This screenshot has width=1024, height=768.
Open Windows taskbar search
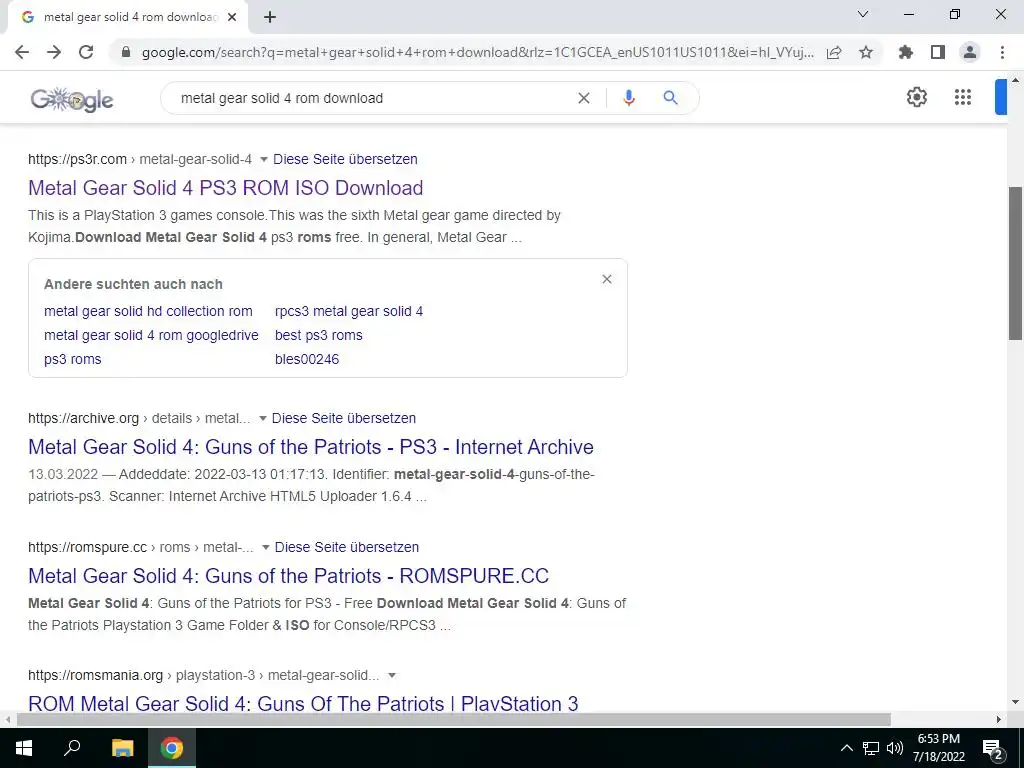[72, 748]
